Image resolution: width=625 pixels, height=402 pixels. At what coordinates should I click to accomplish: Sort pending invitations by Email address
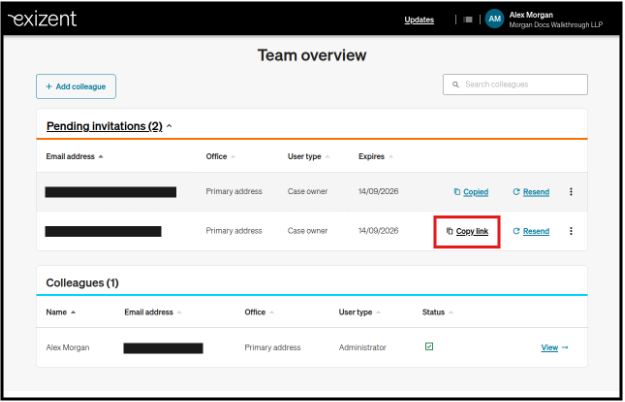point(74,156)
